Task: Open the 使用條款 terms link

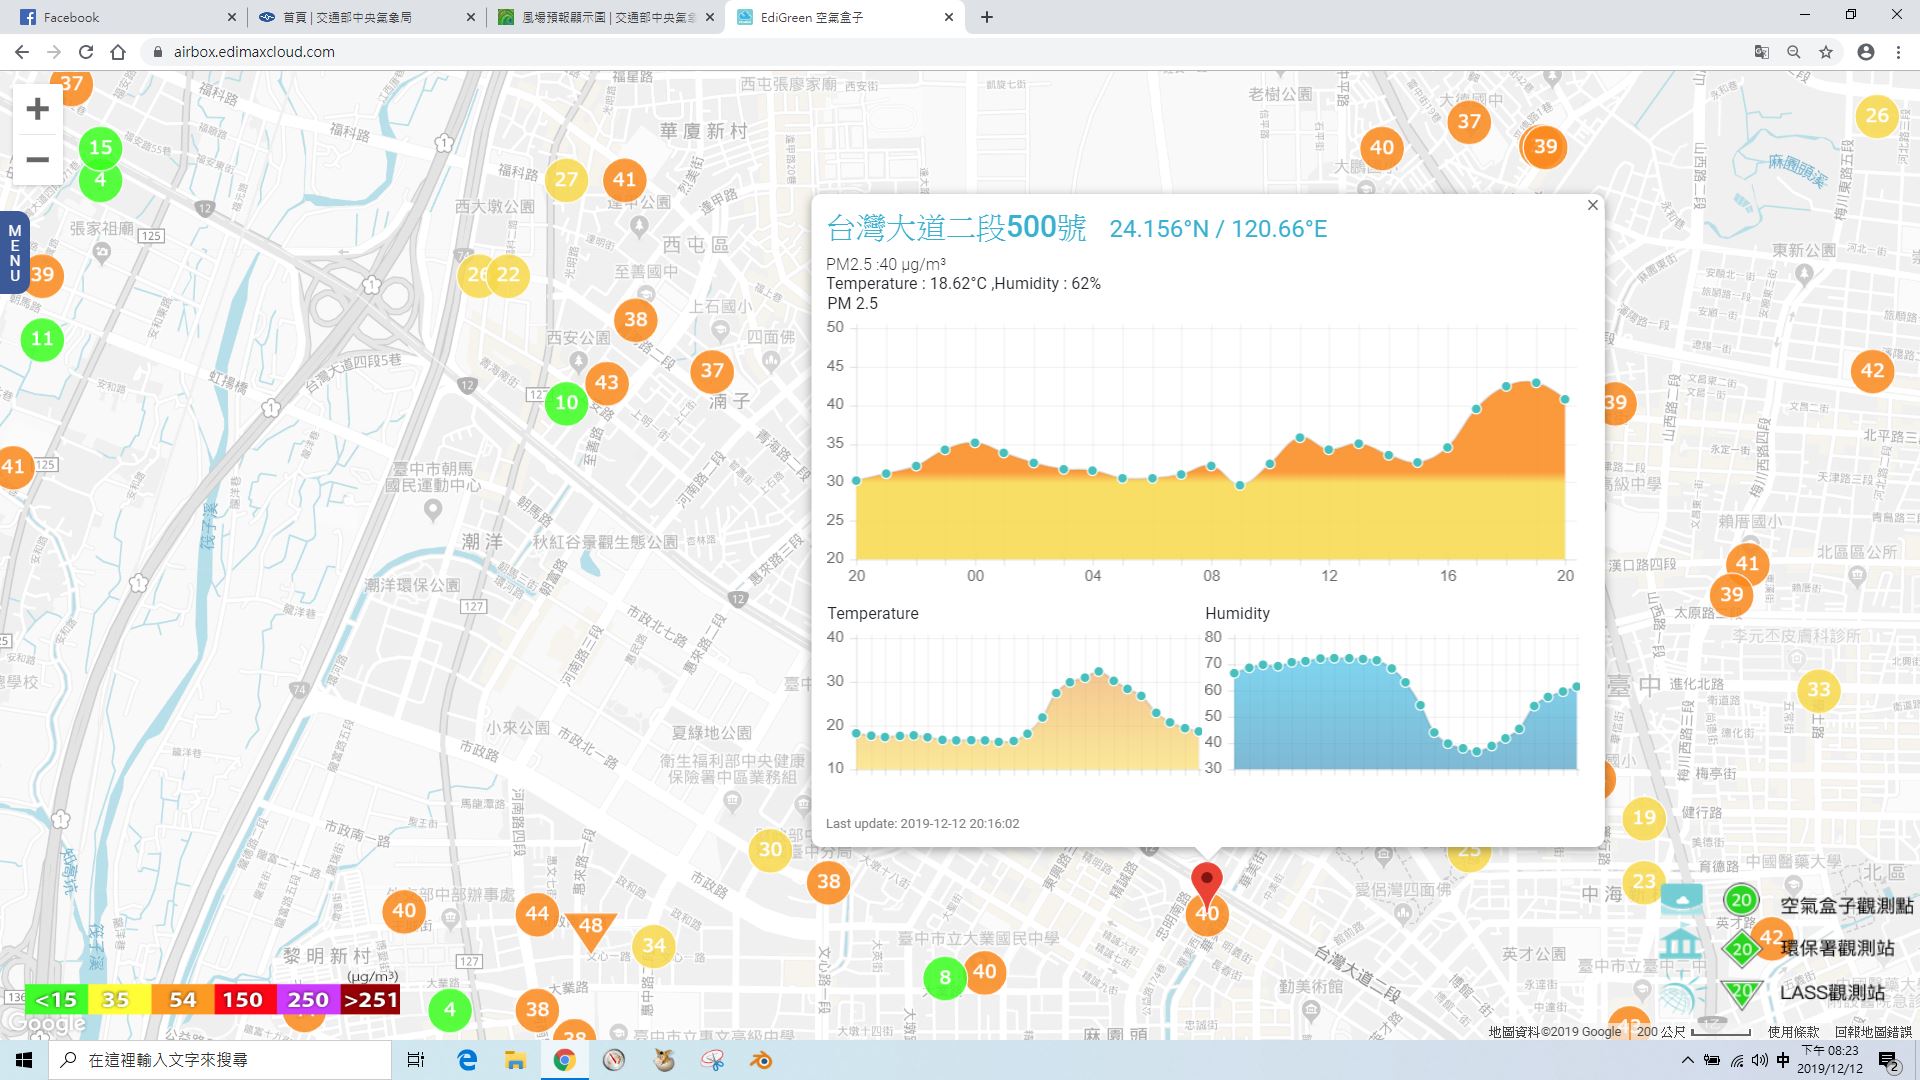Action: (x=1793, y=1031)
